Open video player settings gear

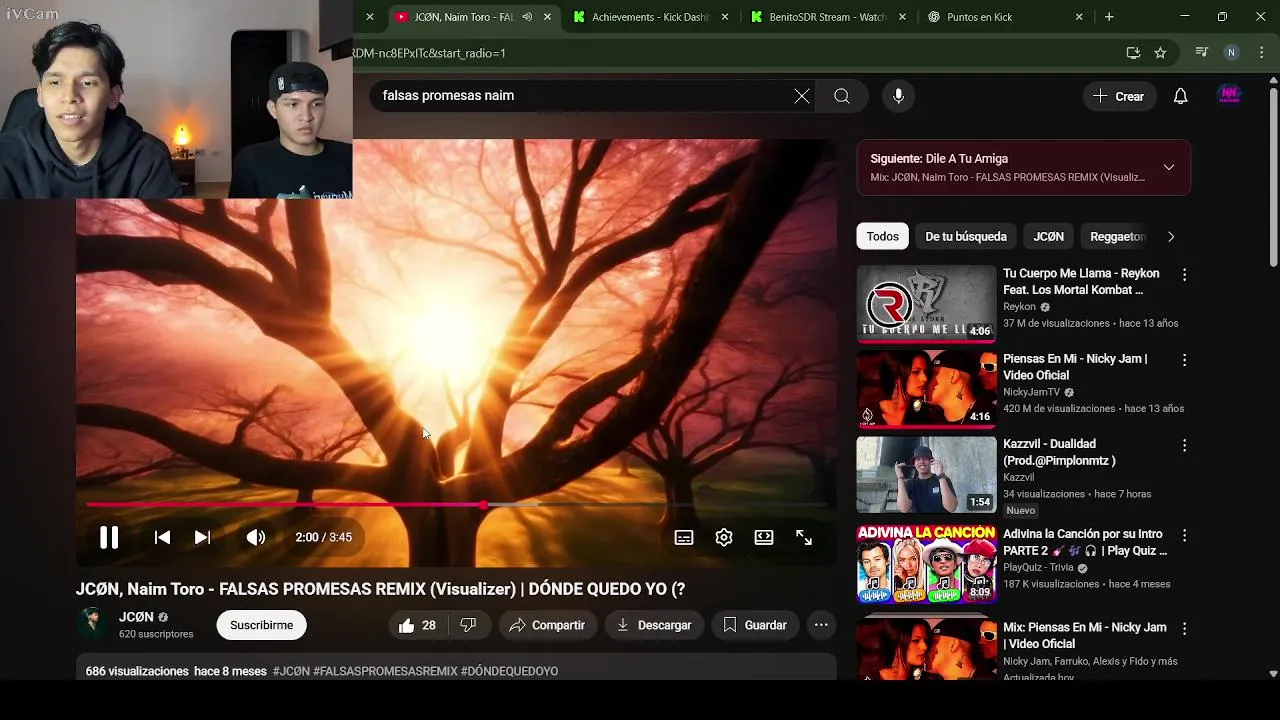(x=724, y=537)
